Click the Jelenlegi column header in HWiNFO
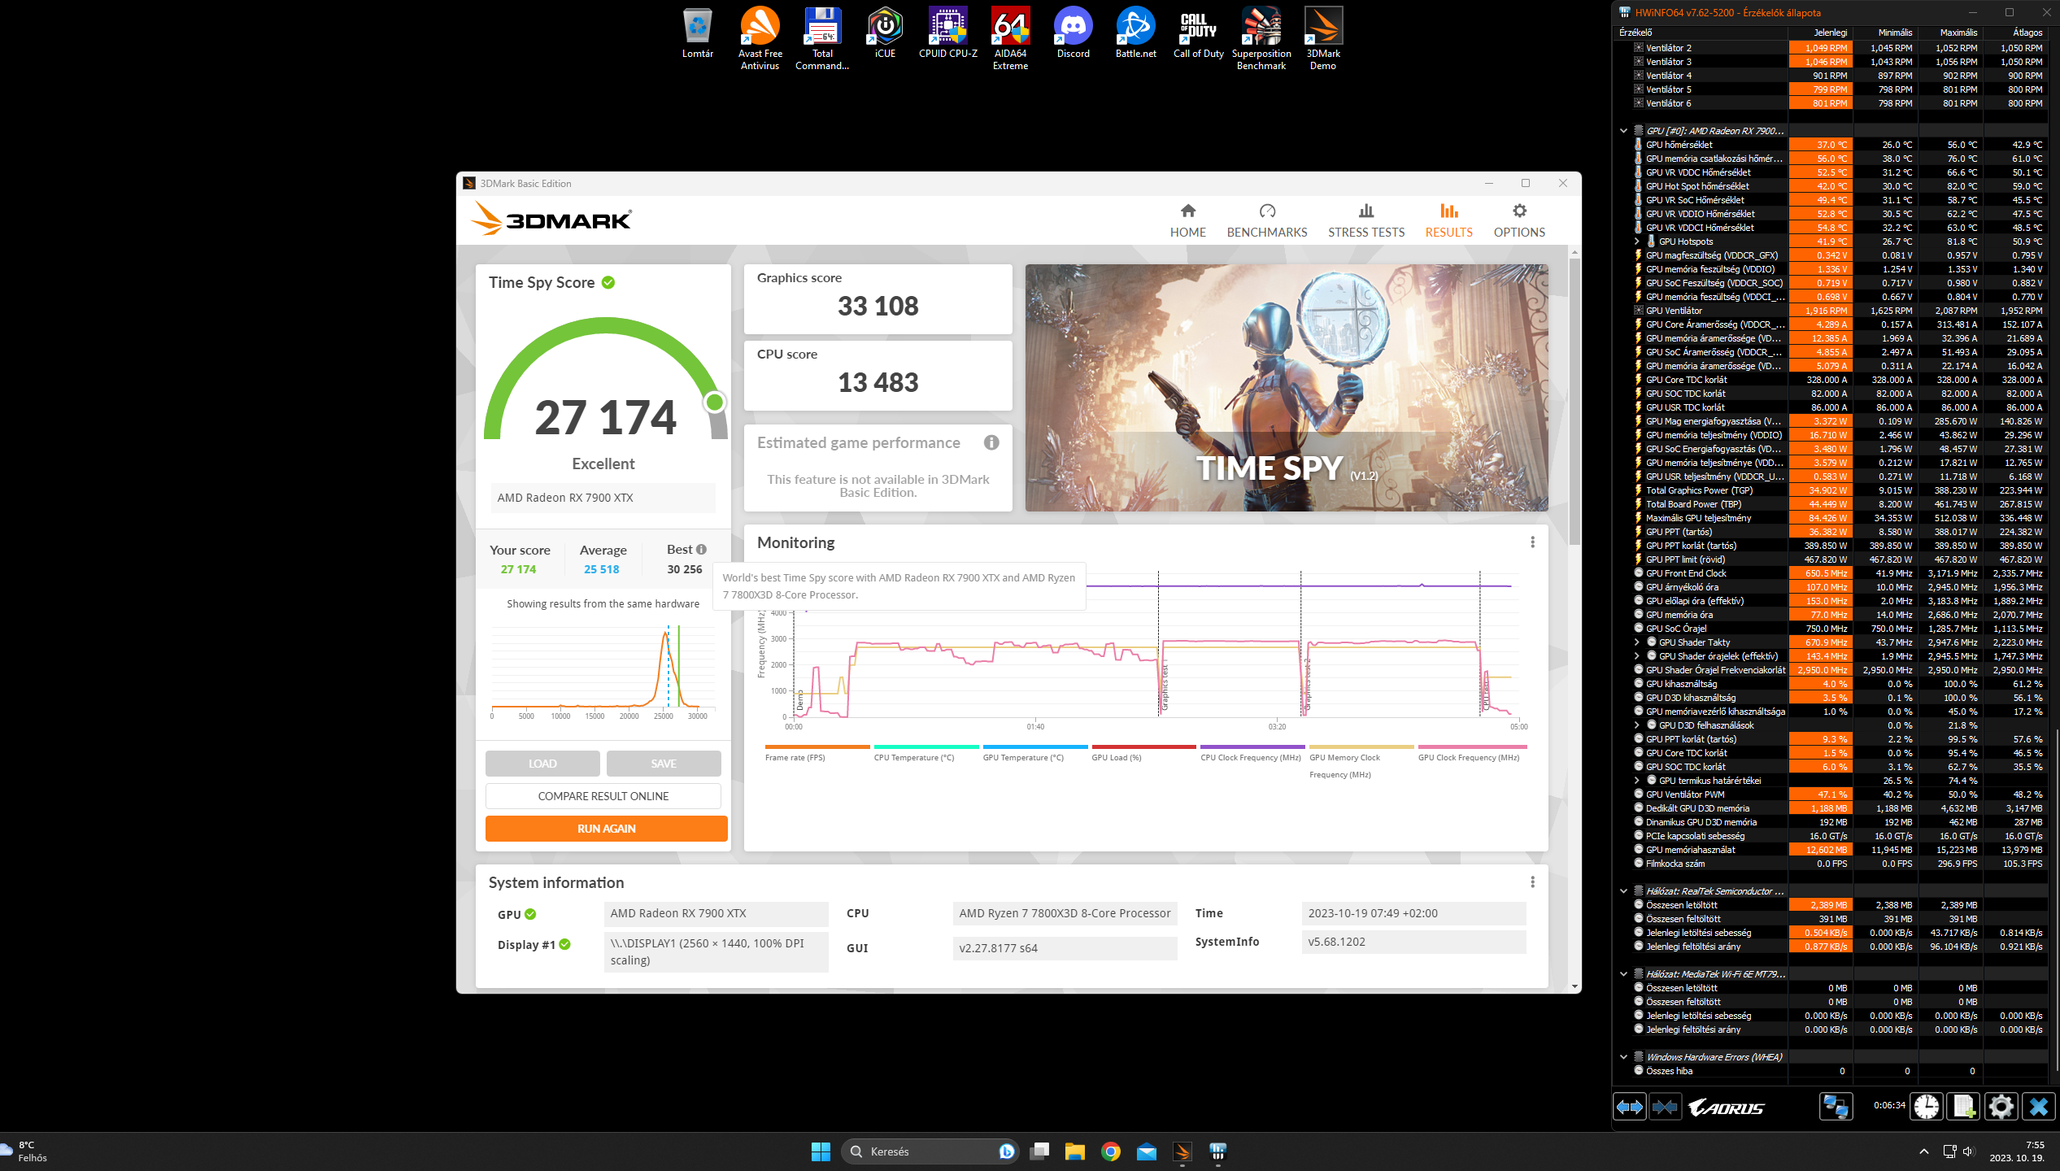The height and width of the screenshot is (1171, 2060). (x=1820, y=32)
